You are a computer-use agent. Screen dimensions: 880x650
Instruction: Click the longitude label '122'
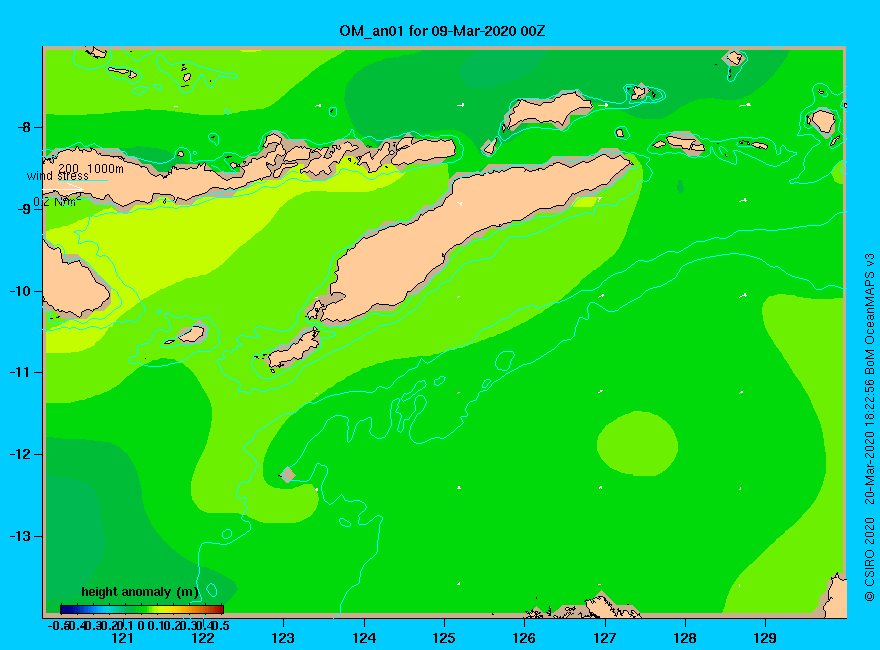pyautogui.click(x=203, y=638)
